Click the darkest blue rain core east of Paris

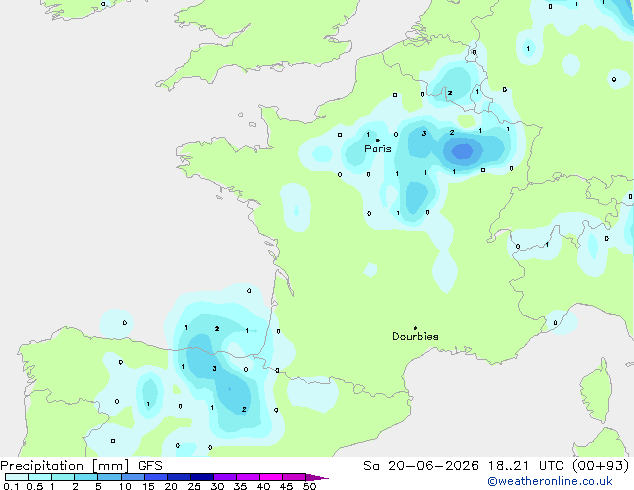463,151
